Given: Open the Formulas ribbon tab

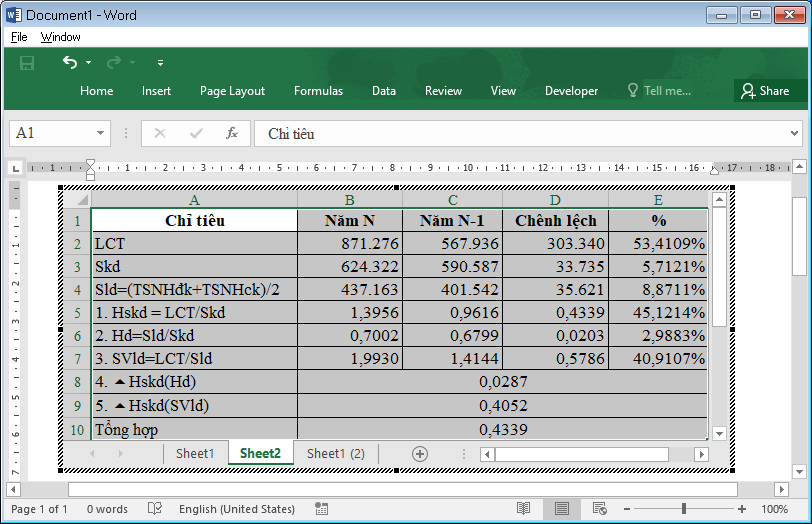Looking at the screenshot, I should [x=318, y=91].
